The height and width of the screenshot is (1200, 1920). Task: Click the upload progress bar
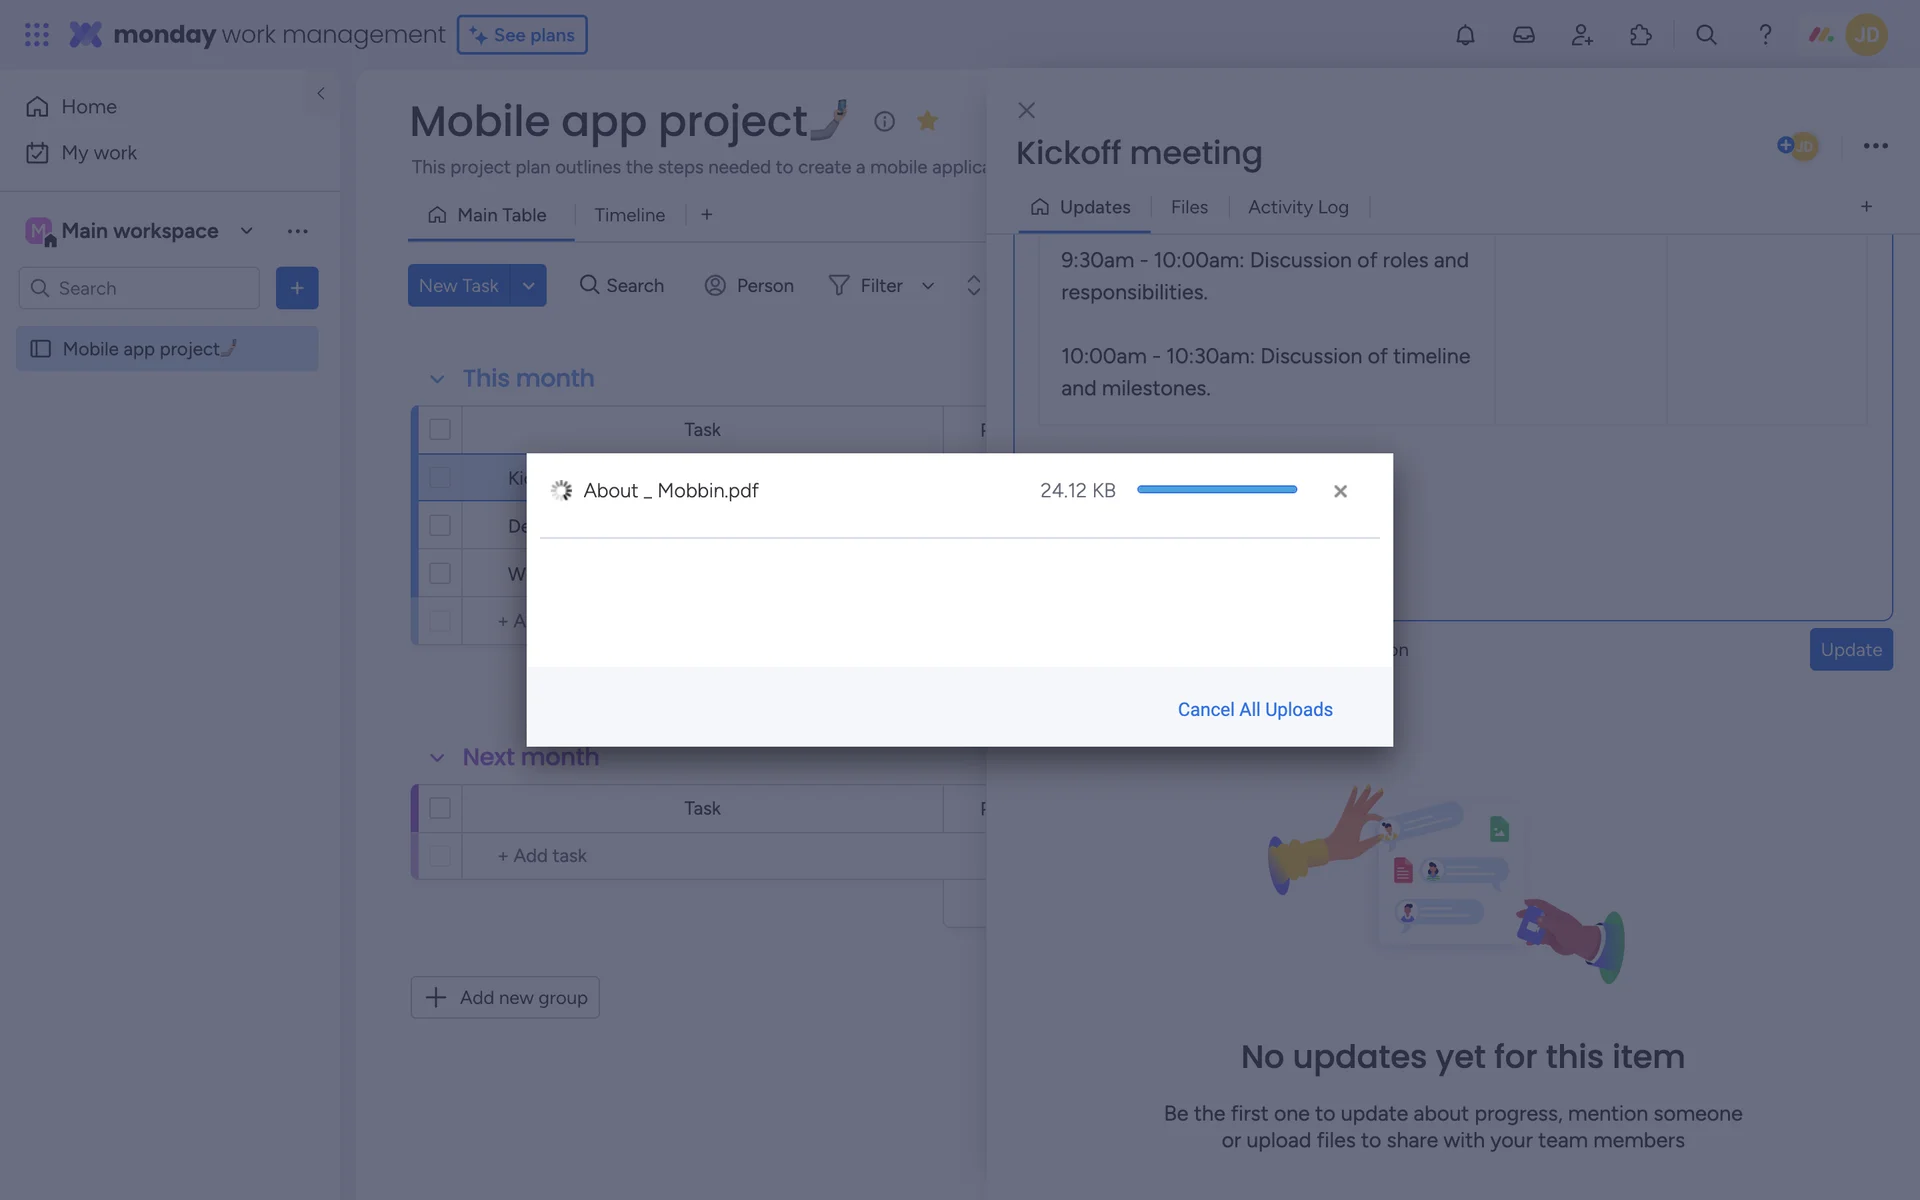pos(1216,490)
